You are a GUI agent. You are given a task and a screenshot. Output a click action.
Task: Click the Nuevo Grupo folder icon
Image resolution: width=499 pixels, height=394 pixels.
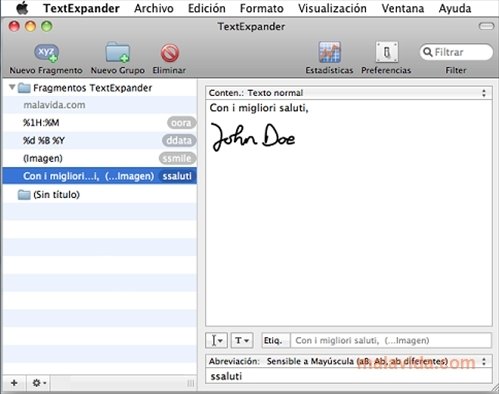point(117,52)
